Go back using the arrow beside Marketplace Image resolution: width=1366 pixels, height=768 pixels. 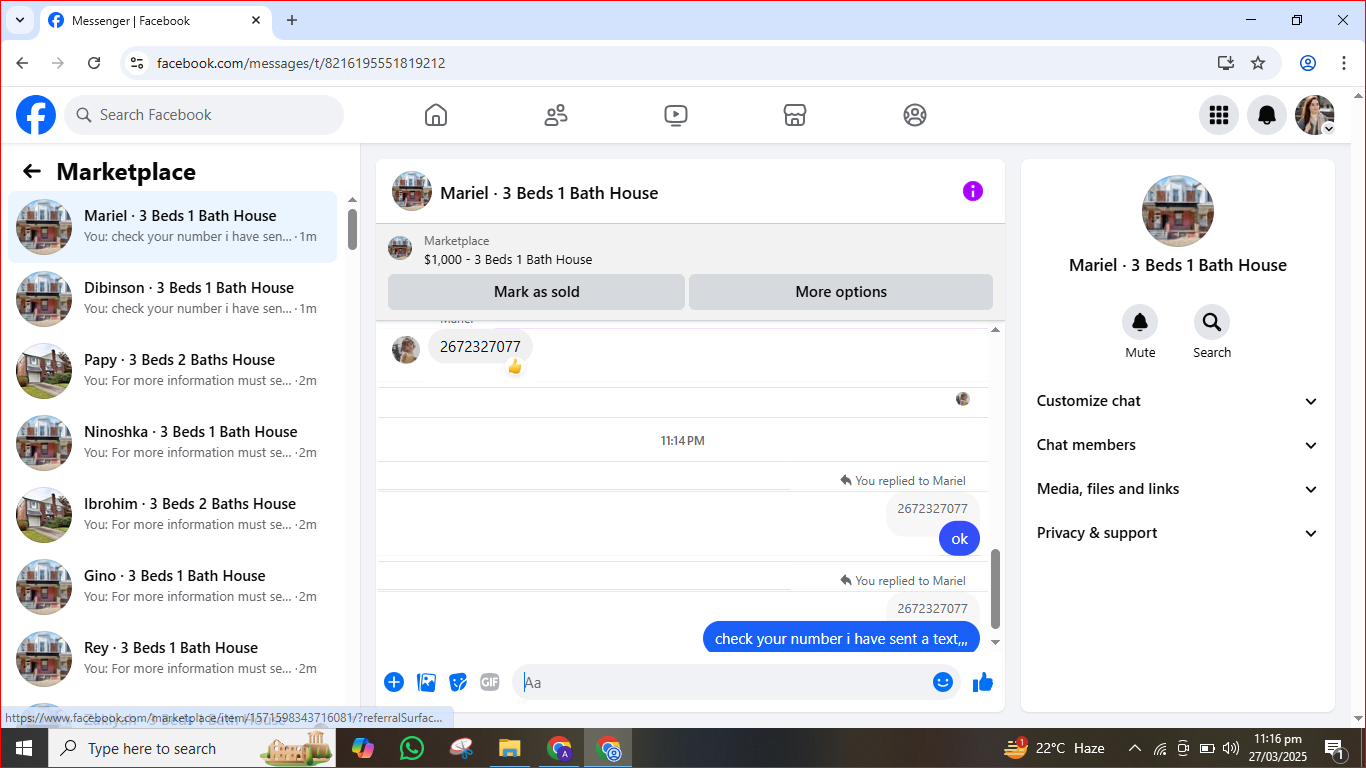32,171
